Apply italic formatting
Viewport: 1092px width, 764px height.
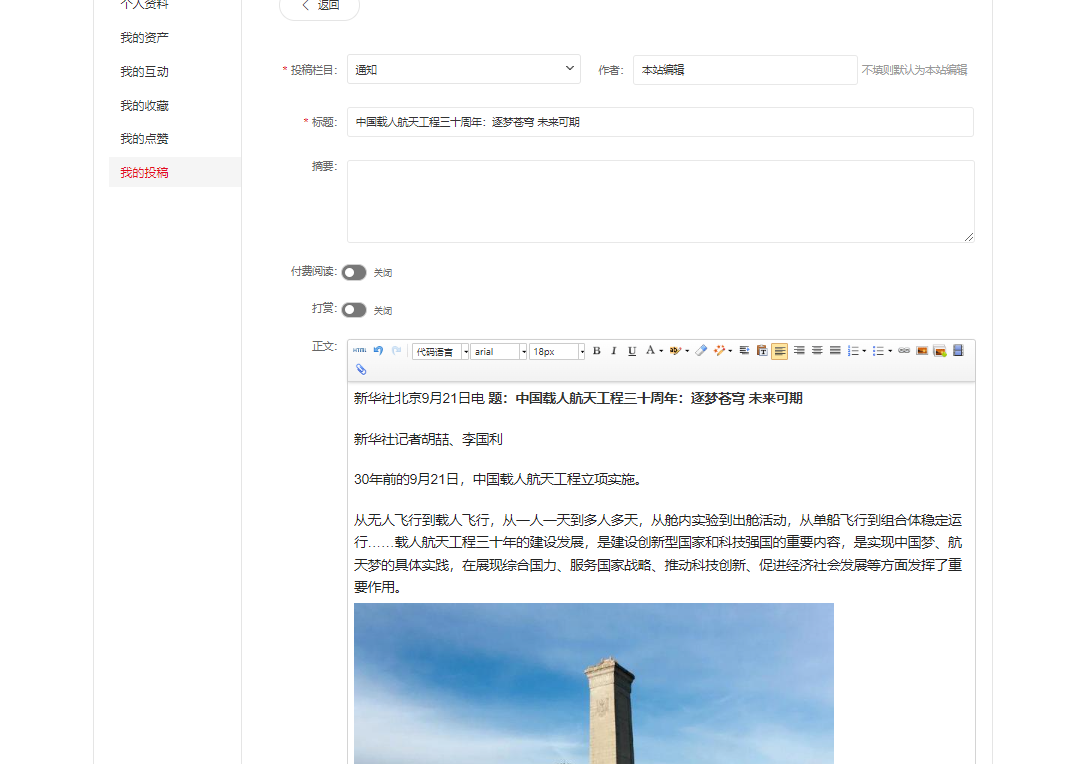tap(614, 351)
